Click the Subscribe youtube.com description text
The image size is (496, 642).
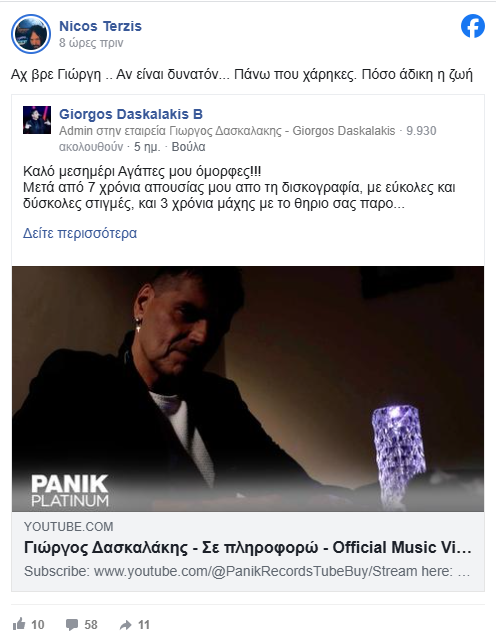click(247, 571)
